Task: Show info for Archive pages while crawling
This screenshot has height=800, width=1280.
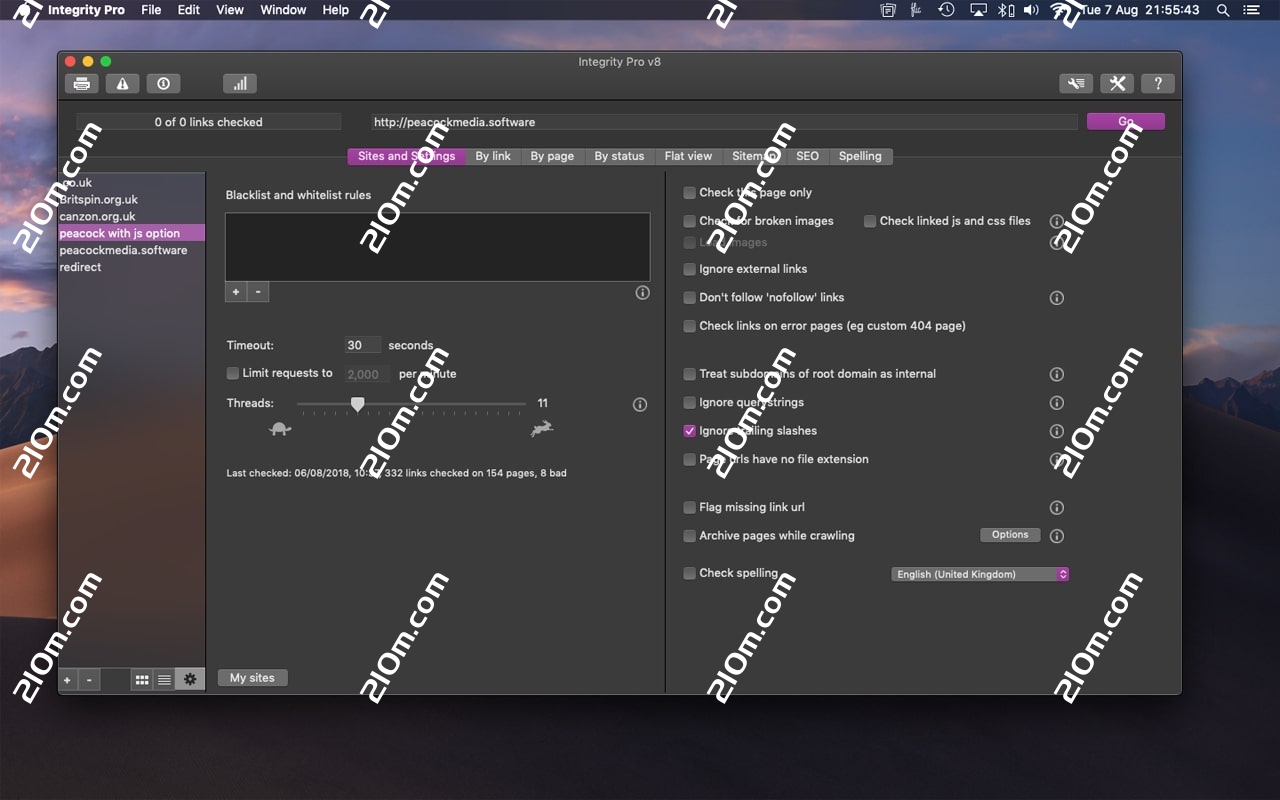Action: coord(1056,536)
